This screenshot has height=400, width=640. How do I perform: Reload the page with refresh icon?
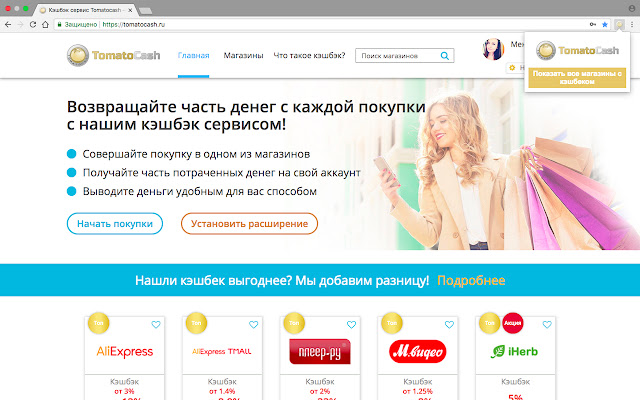(33, 24)
